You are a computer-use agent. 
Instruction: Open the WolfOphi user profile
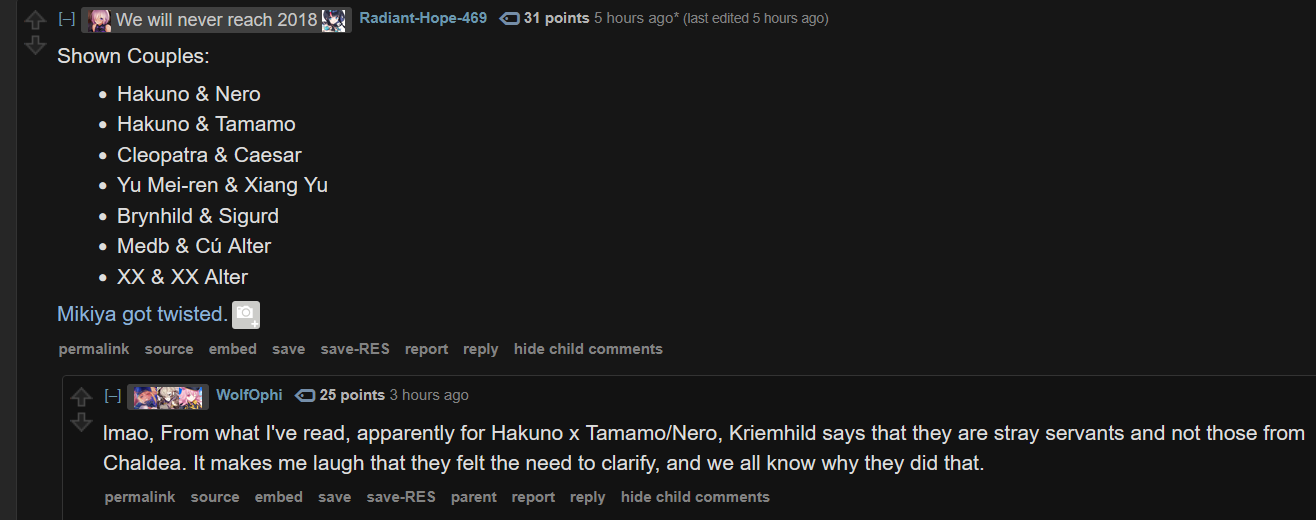(x=249, y=396)
